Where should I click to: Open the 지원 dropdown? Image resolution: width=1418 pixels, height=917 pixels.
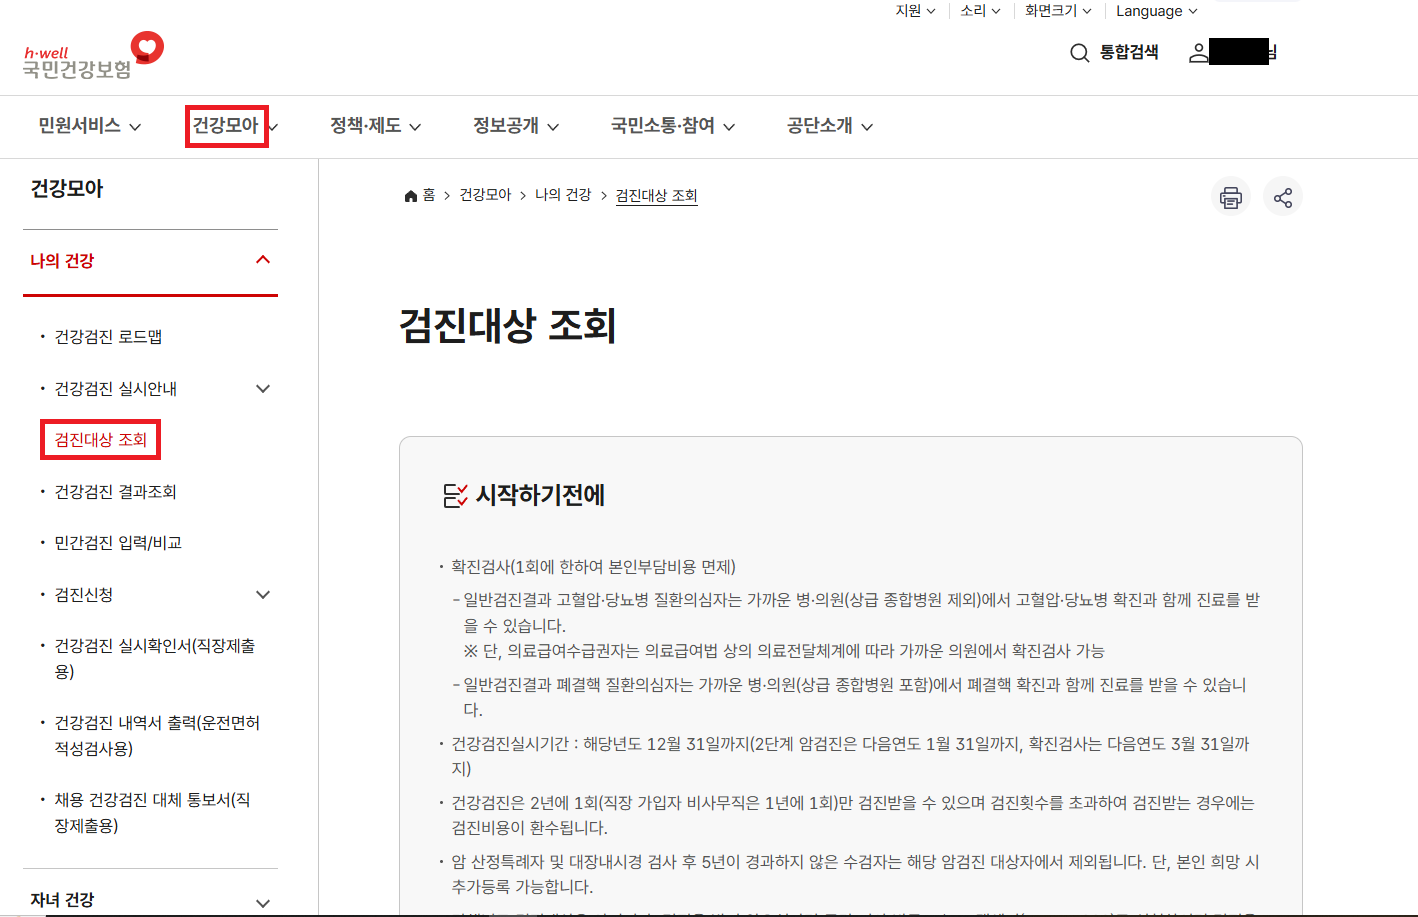coord(913,11)
